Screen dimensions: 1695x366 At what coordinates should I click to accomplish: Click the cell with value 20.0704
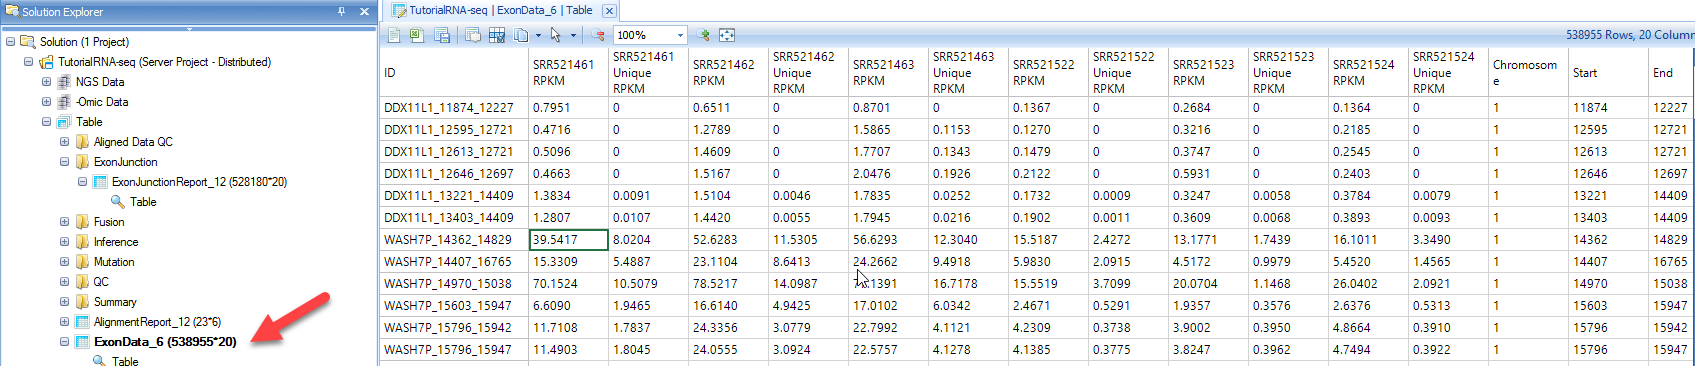click(x=1208, y=284)
